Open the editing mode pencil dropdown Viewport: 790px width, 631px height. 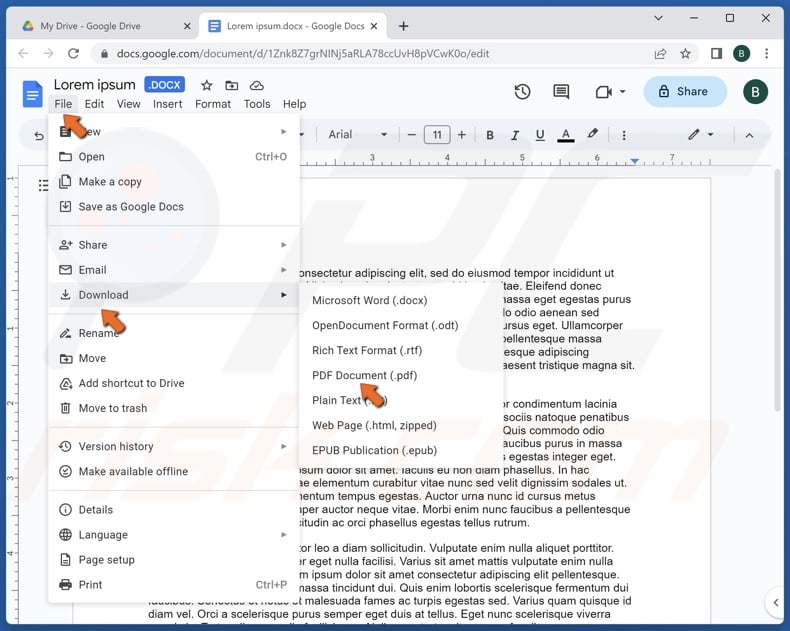coord(701,135)
